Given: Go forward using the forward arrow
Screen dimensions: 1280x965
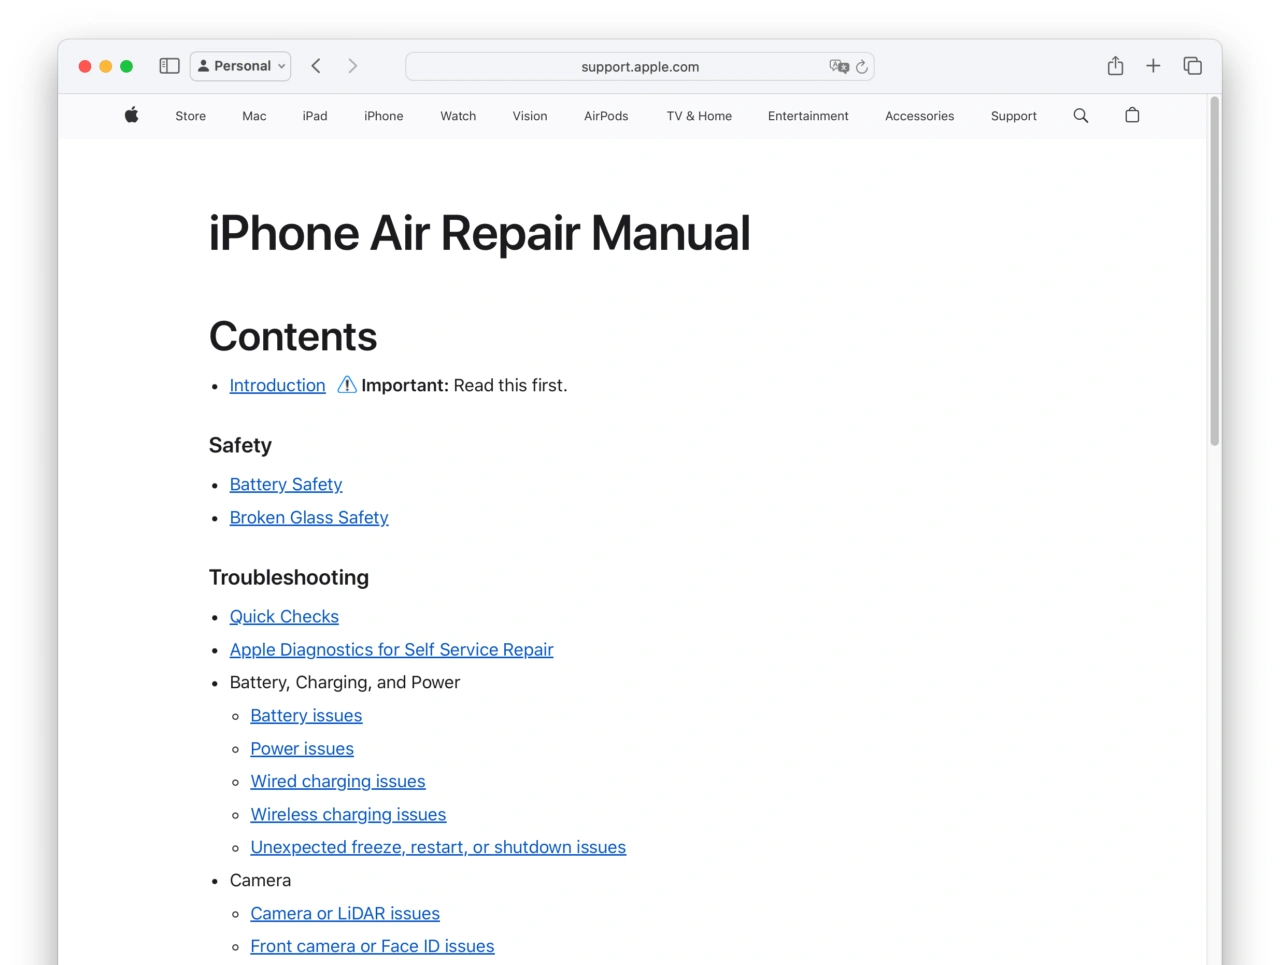Looking at the screenshot, I should click(x=353, y=65).
